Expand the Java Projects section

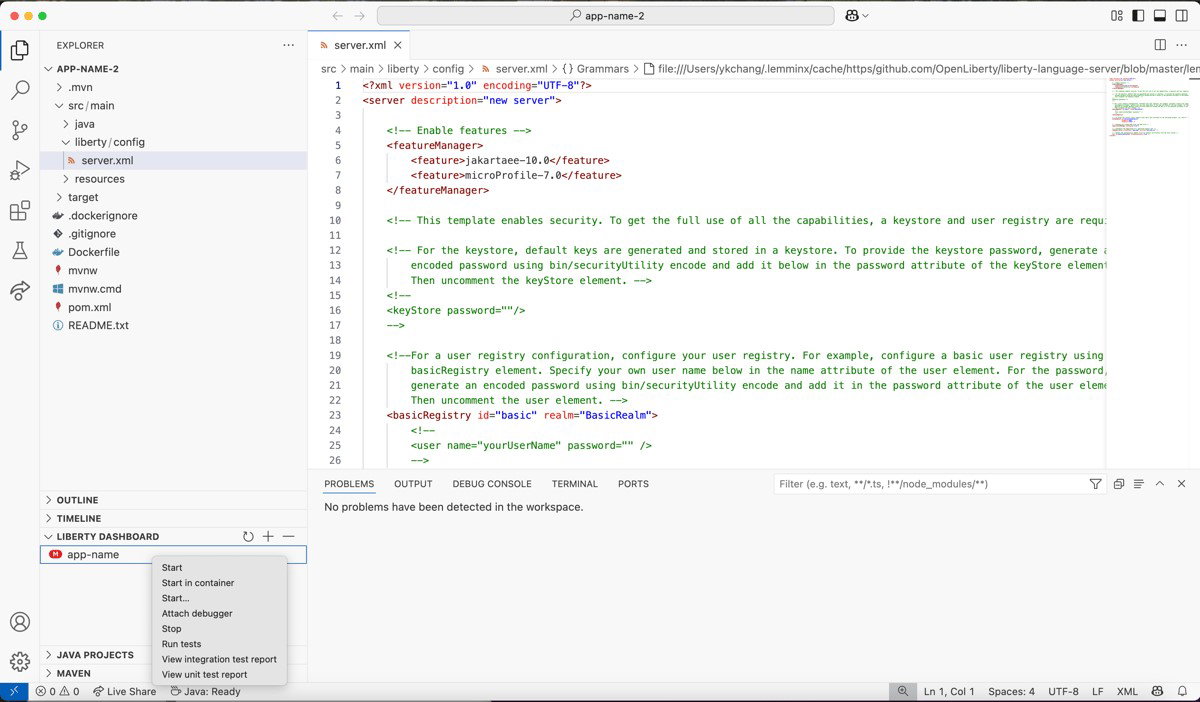[174, 655]
